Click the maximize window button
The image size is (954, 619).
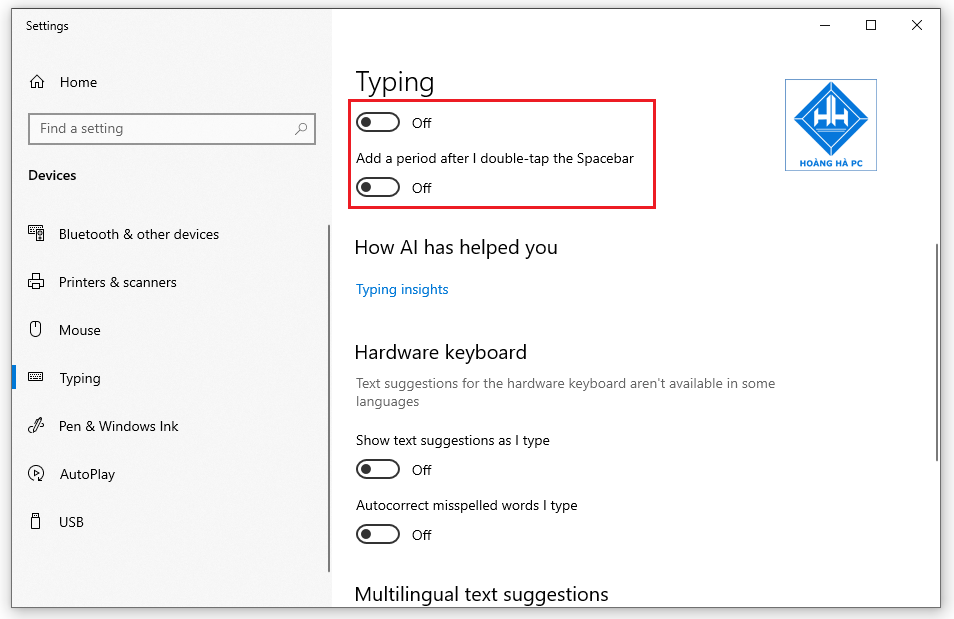870,25
